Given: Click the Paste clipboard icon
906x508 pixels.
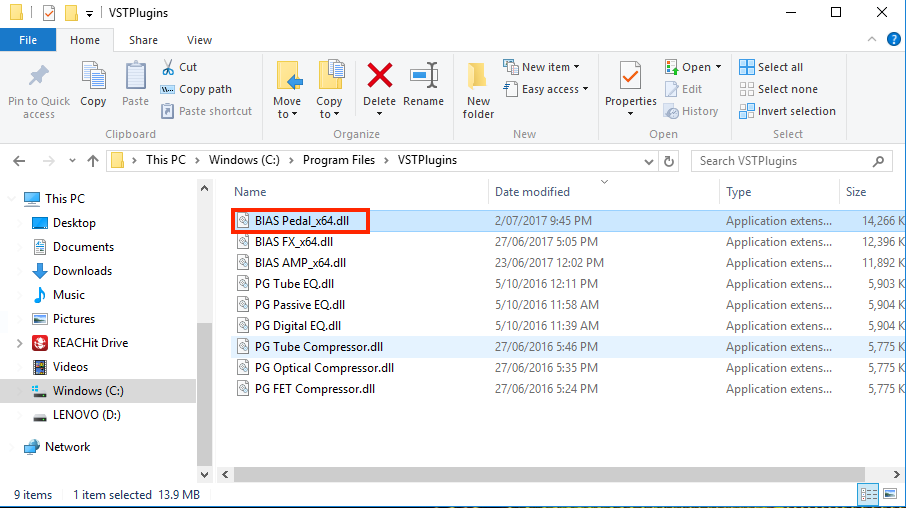Looking at the screenshot, I should click(135, 76).
